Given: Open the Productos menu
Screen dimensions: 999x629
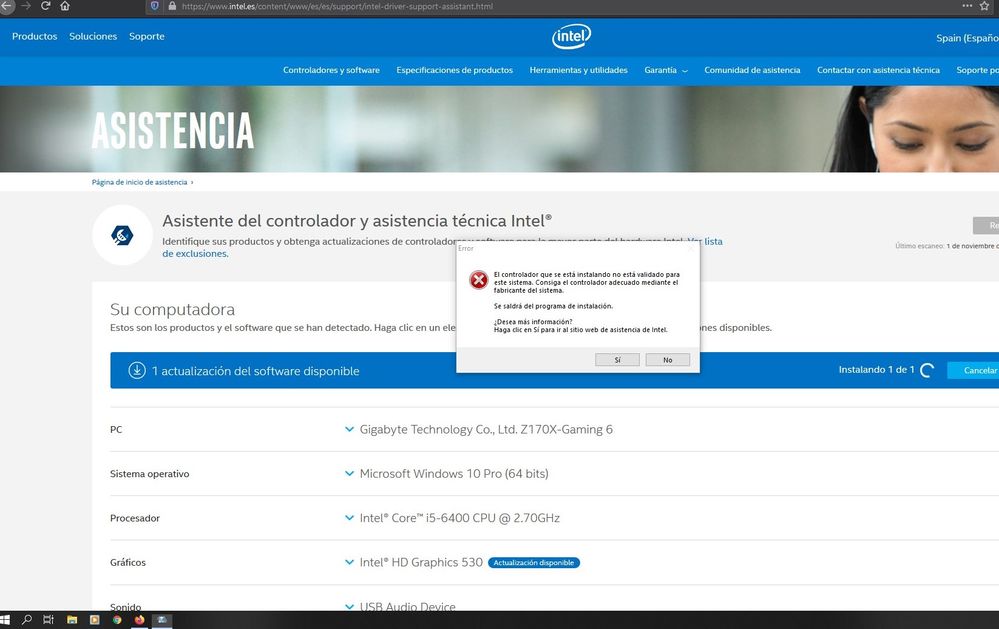Looking at the screenshot, I should 34,37.
